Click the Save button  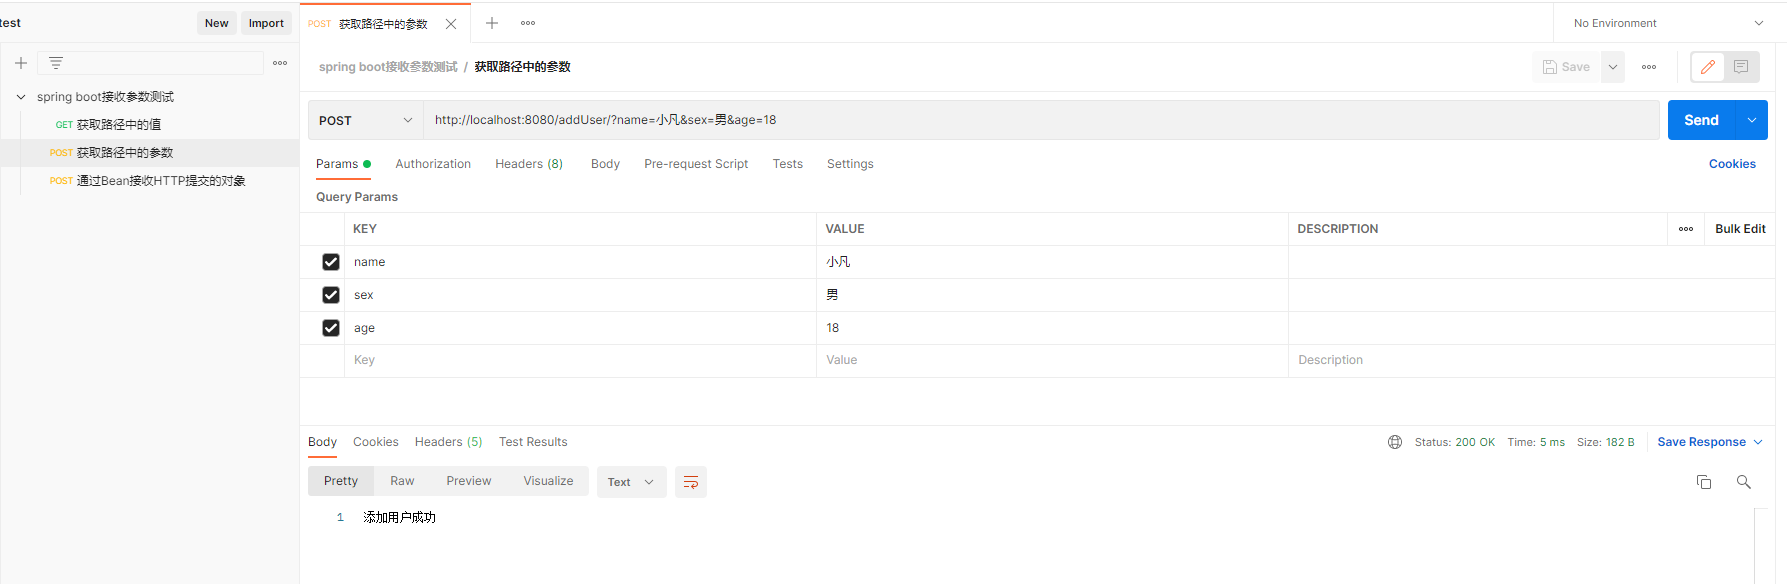(x=1566, y=67)
